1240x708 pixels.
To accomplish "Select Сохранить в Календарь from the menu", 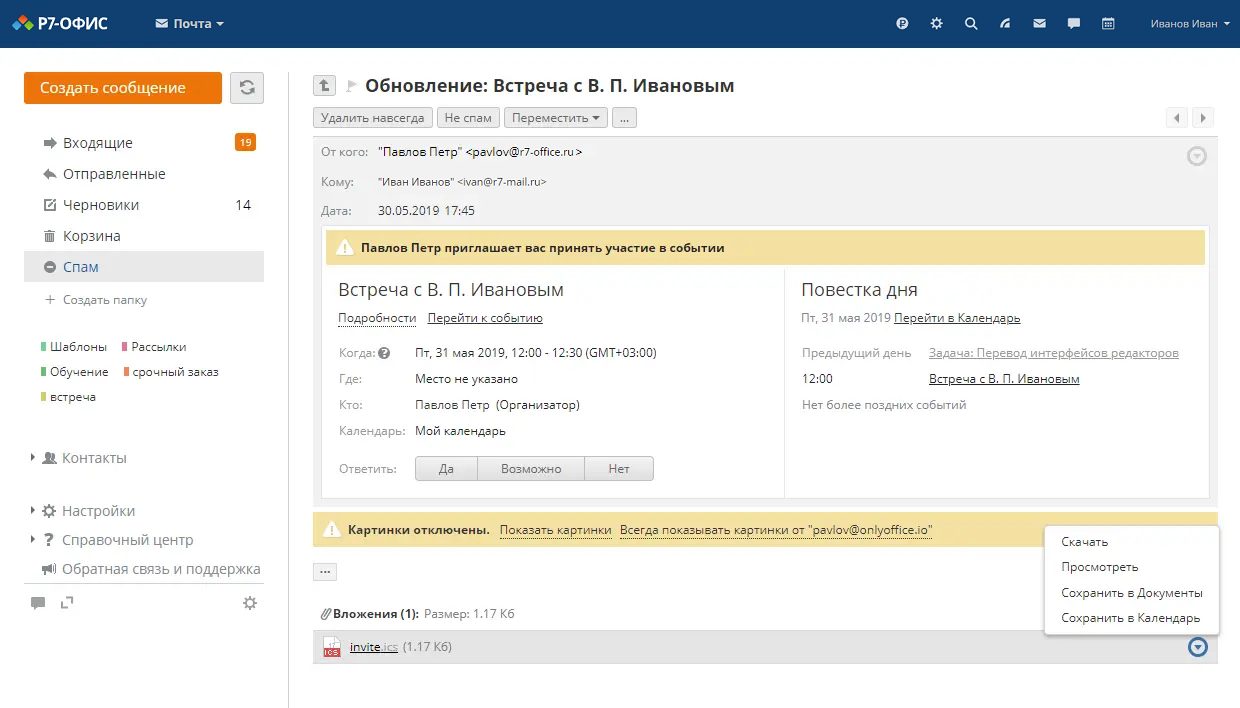I will pyautogui.click(x=1130, y=618).
